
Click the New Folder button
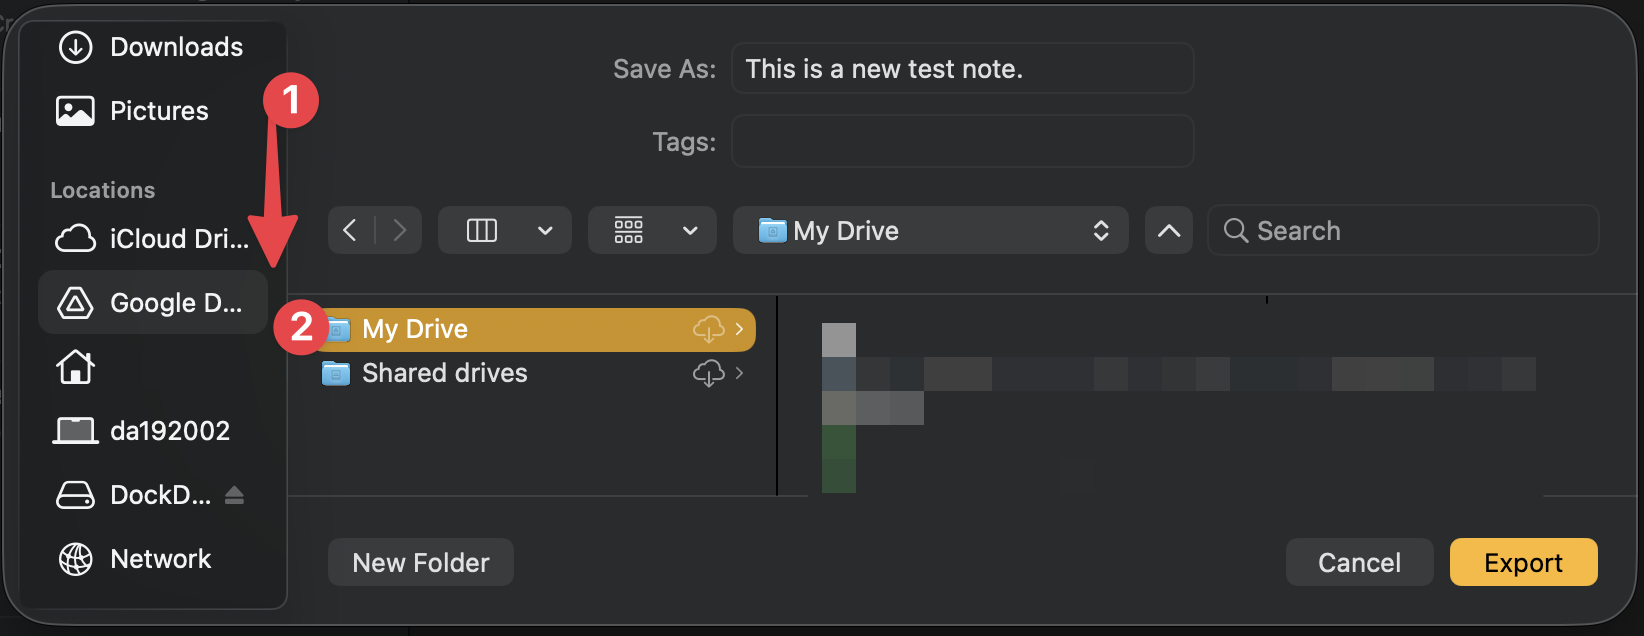point(420,563)
